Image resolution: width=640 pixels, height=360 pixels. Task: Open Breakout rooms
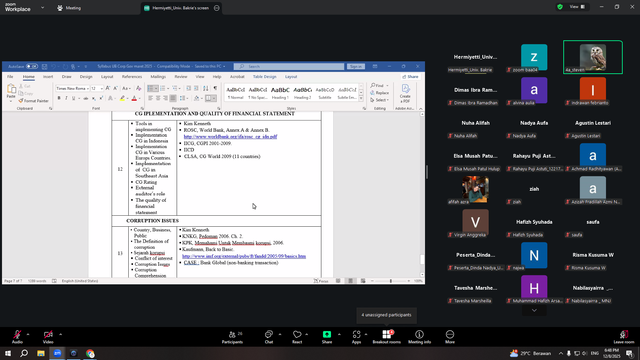tap(386, 337)
